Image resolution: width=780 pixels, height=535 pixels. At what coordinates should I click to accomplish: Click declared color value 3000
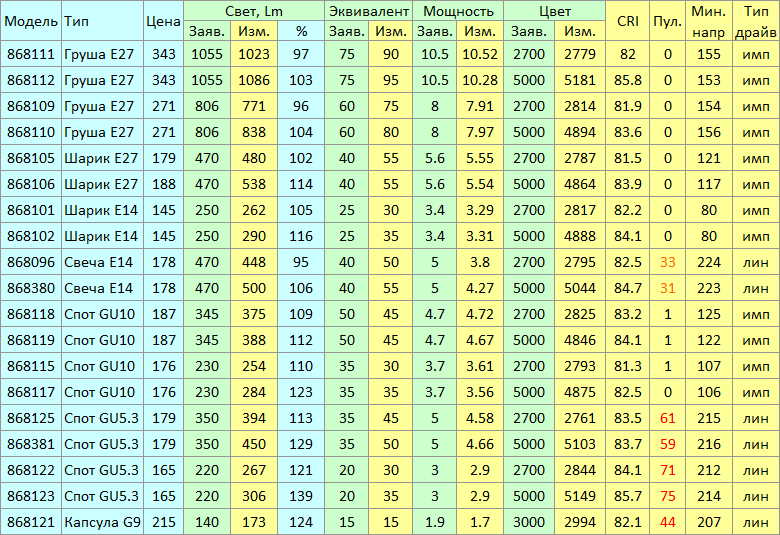[529, 522]
